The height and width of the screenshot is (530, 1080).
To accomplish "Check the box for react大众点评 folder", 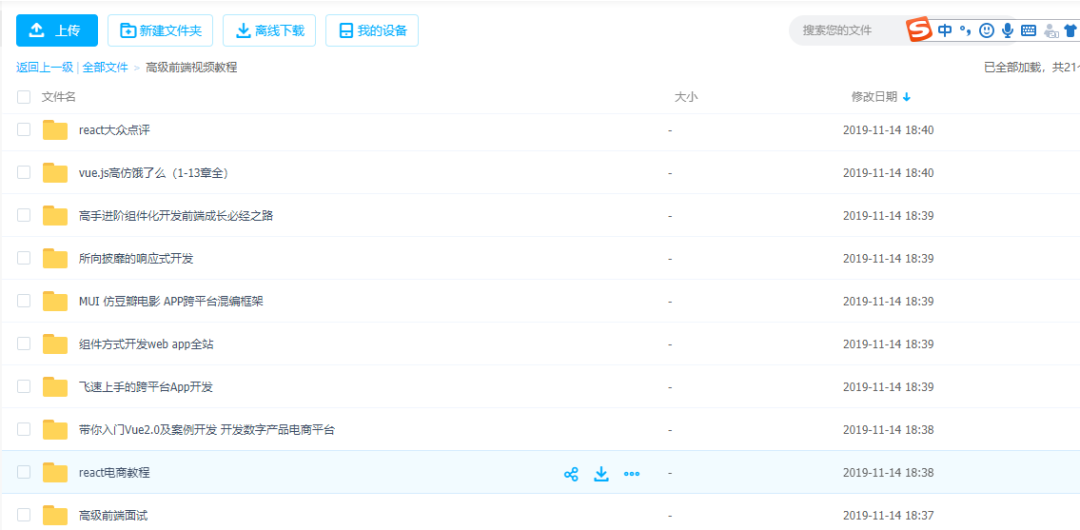I will 24,130.
